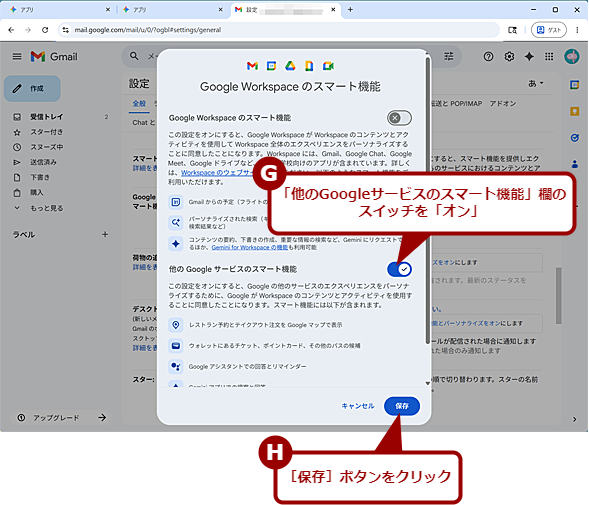Open the Gmail settings gear icon
The width and height of the screenshot is (589, 505).
(x=509, y=57)
